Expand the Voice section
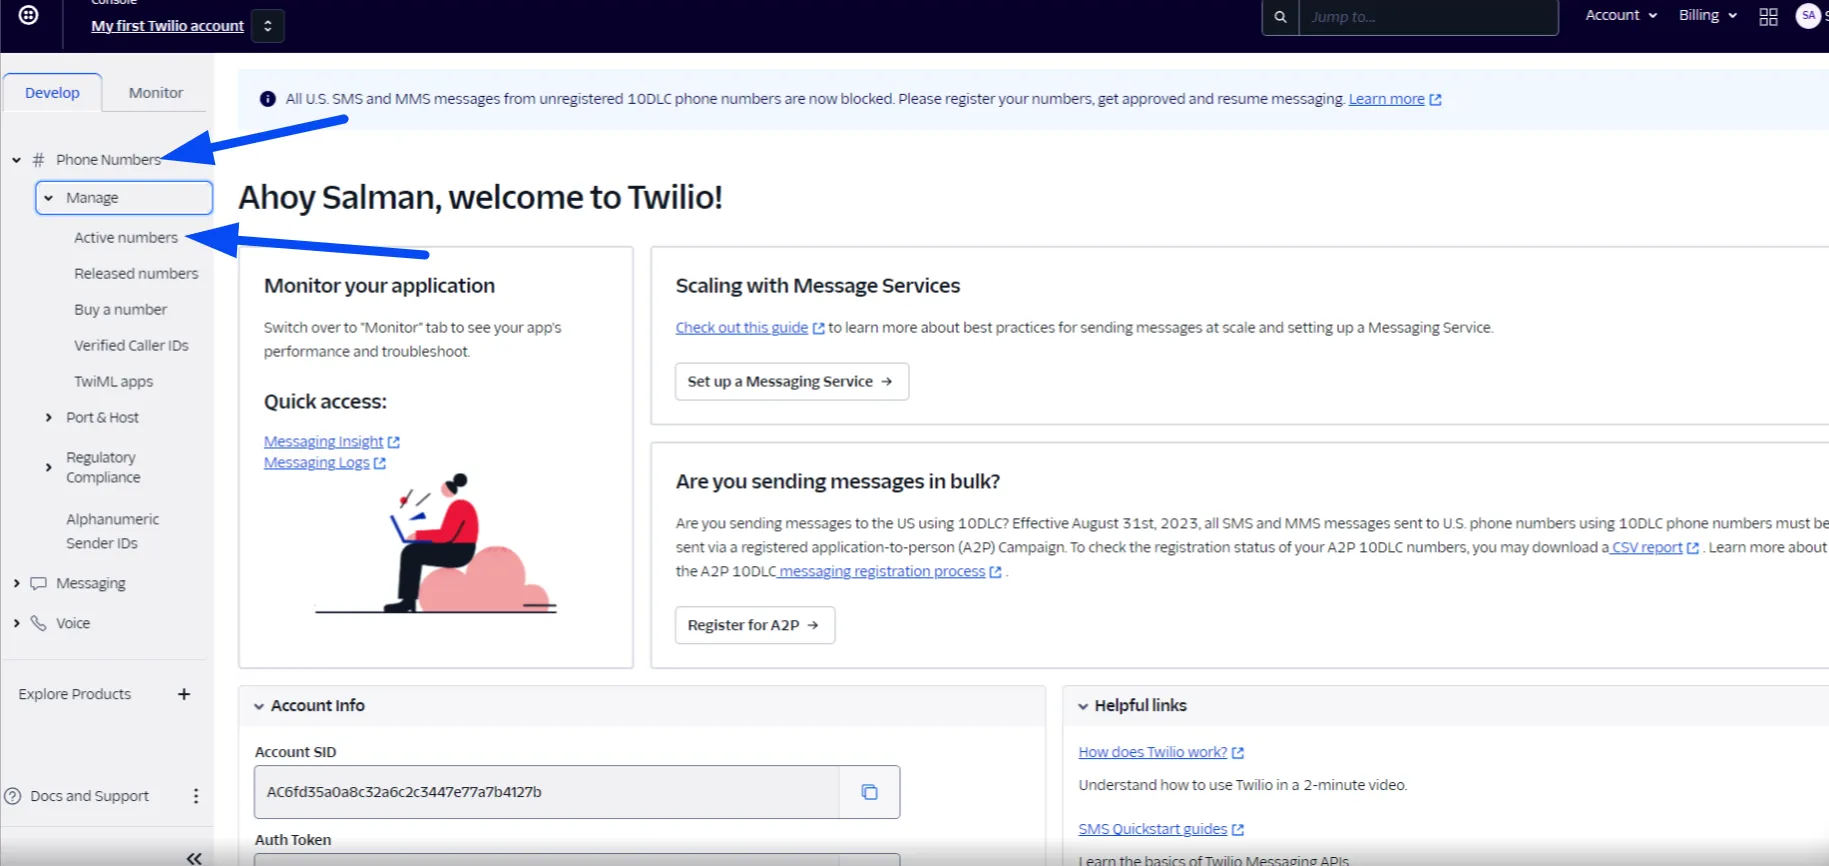The width and height of the screenshot is (1829, 866). pyautogui.click(x=16, y=623)
